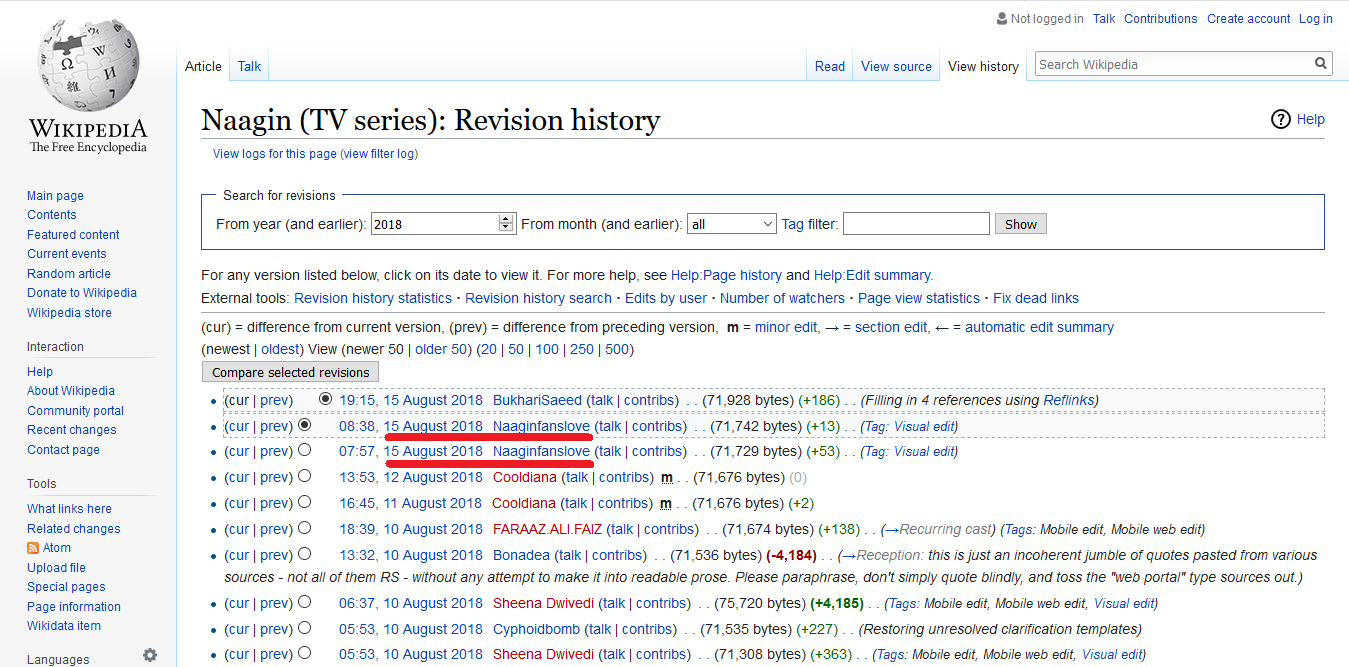Open the Special pages link
Screen dimensions: 1349x667
[x=66, y=587]
